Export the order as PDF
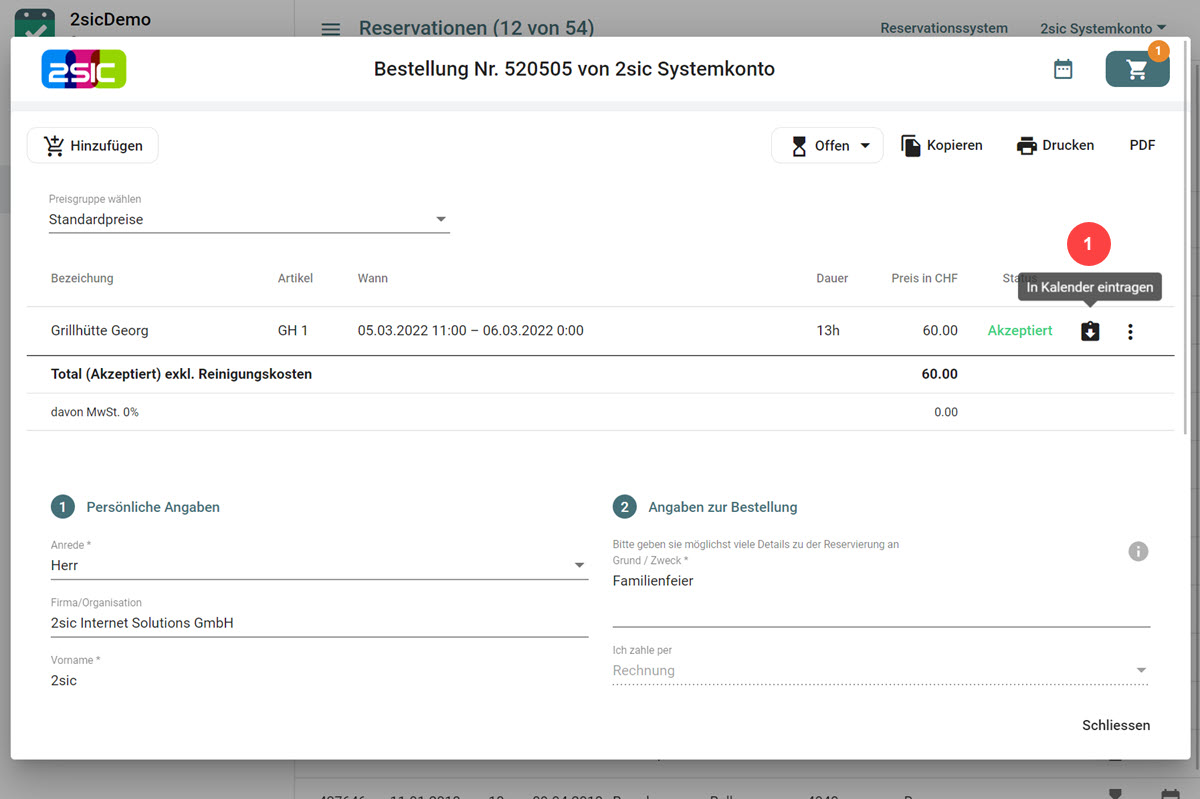The width and height of the screenshot is (1200, 799). pos(1142,145)
